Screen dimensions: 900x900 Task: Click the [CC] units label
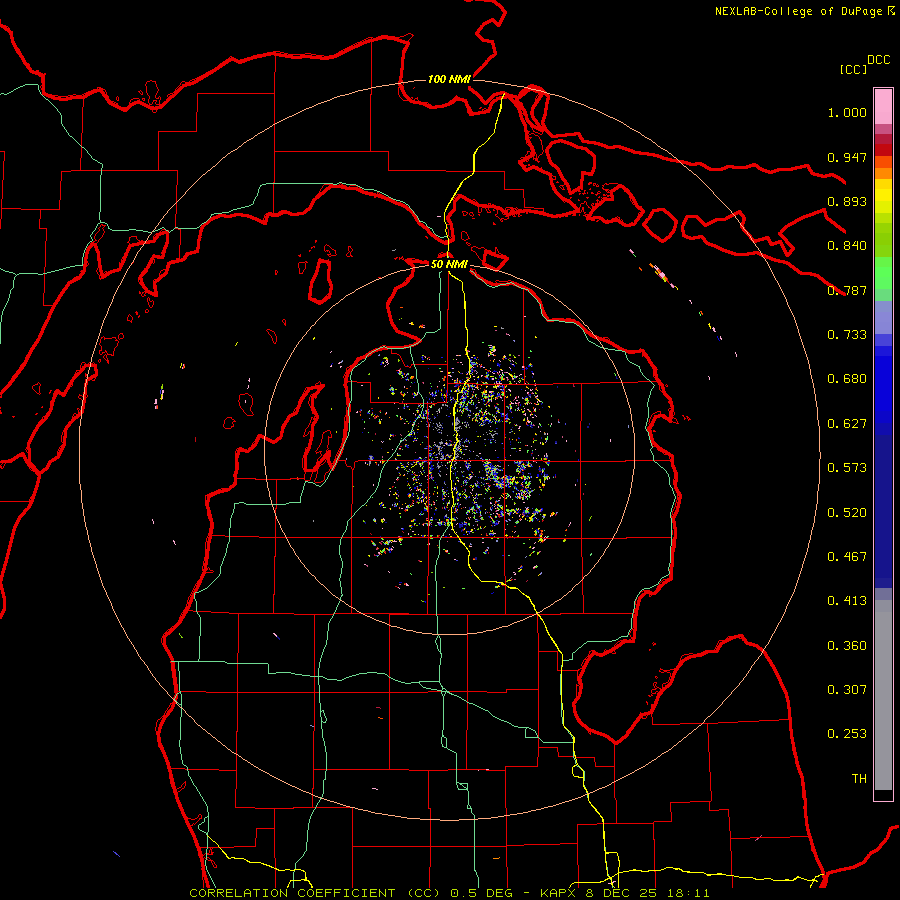(853, 69)
